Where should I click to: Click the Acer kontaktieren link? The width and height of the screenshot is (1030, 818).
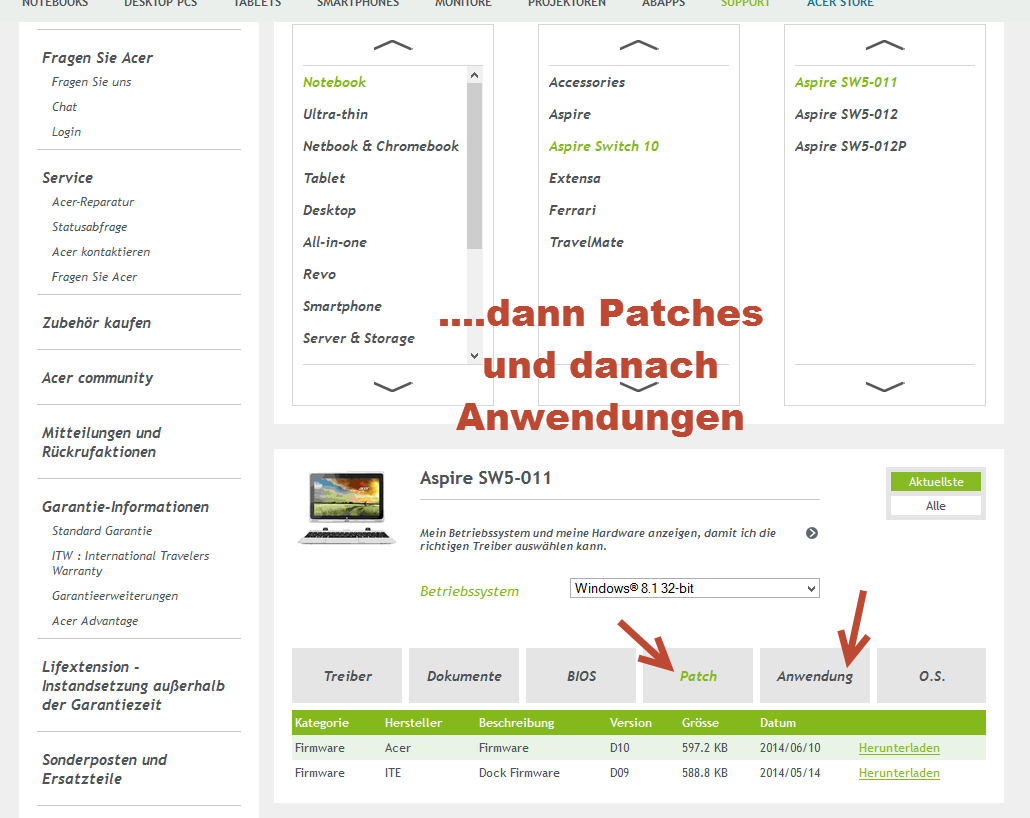101,252
